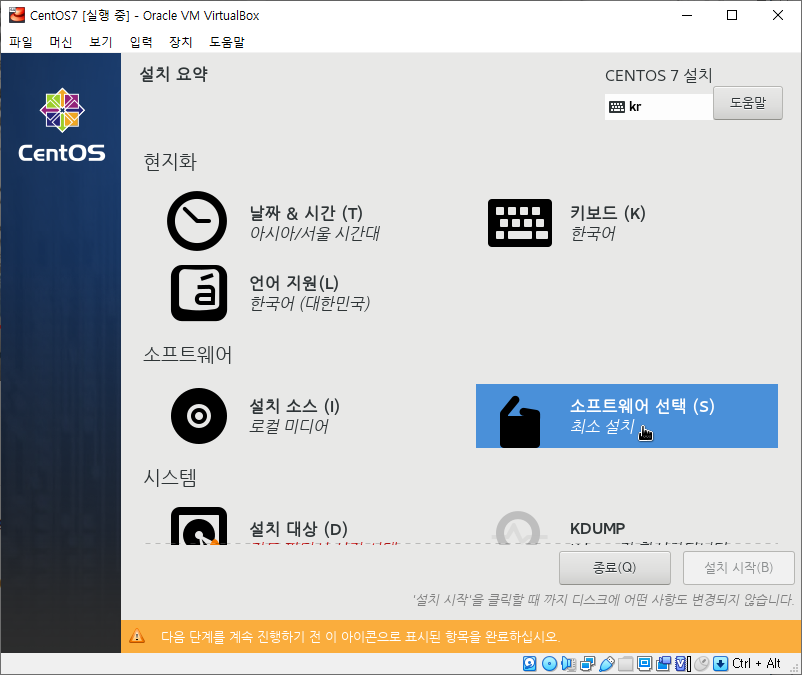Viewport: 802px width, 675px height.
Task: Click the CENTOS 7 설치 title text
Action: 659,76
